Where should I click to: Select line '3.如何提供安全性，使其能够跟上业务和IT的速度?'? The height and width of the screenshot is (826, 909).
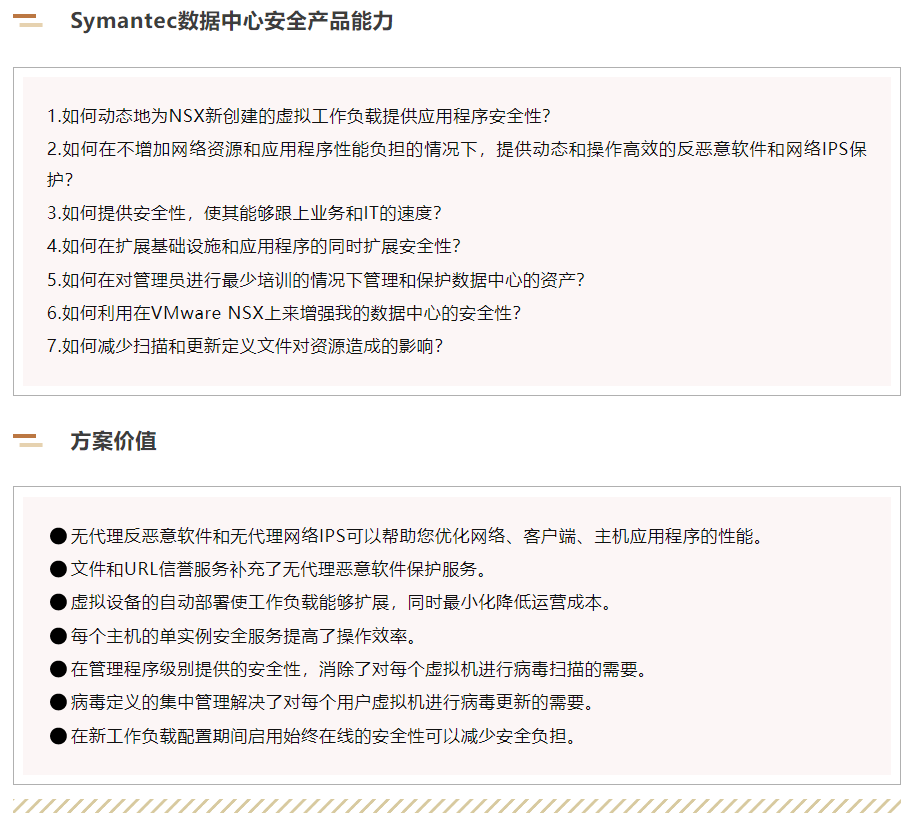[x=244, y=213]
